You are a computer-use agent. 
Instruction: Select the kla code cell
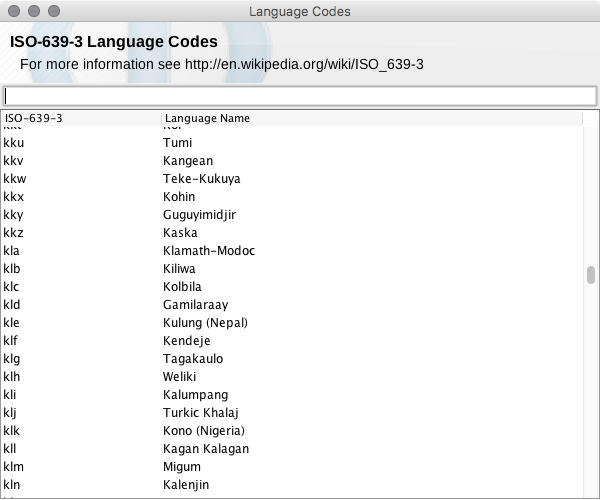point(11,251)
